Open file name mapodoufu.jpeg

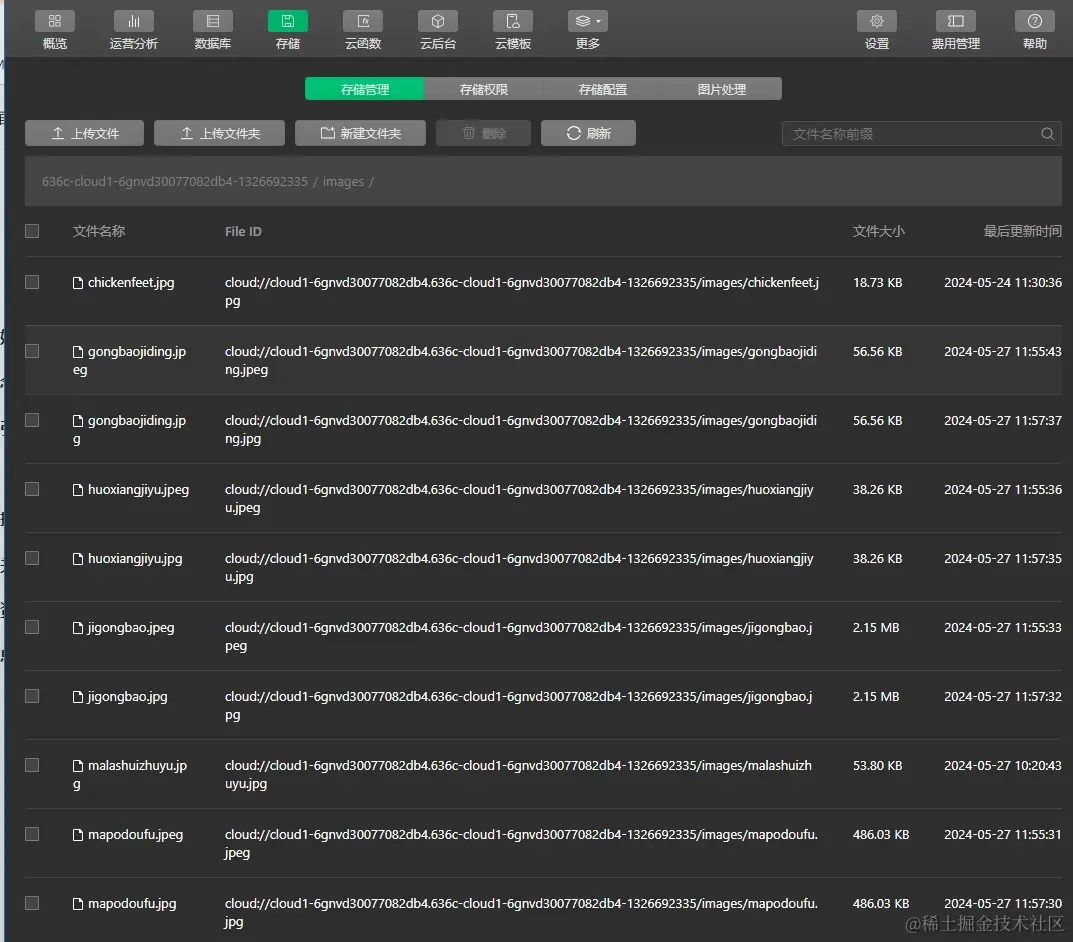click(x=135, y=835)
